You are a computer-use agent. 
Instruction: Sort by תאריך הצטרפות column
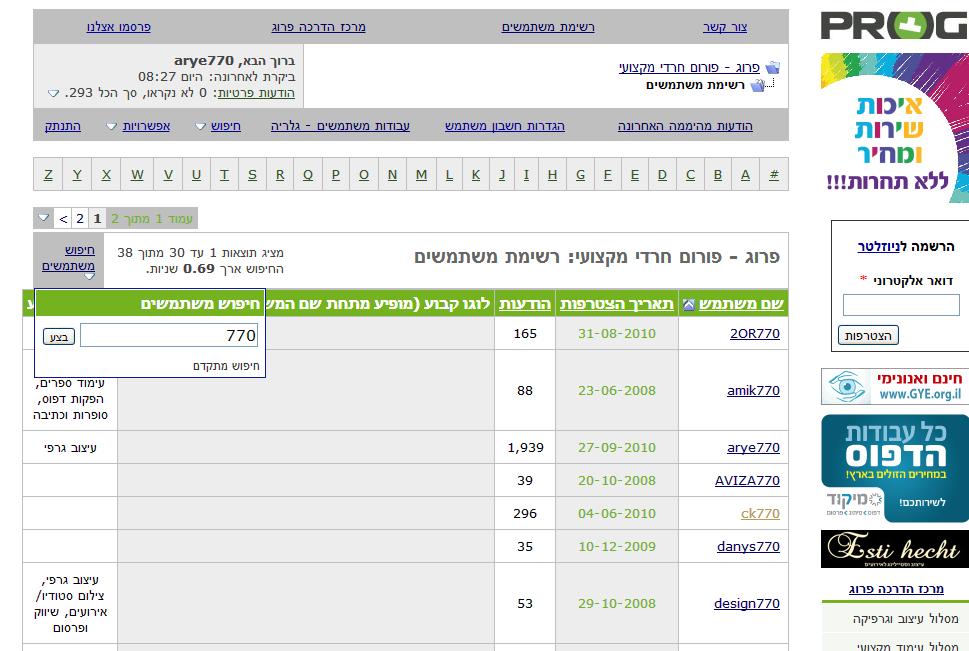(617, 304)
